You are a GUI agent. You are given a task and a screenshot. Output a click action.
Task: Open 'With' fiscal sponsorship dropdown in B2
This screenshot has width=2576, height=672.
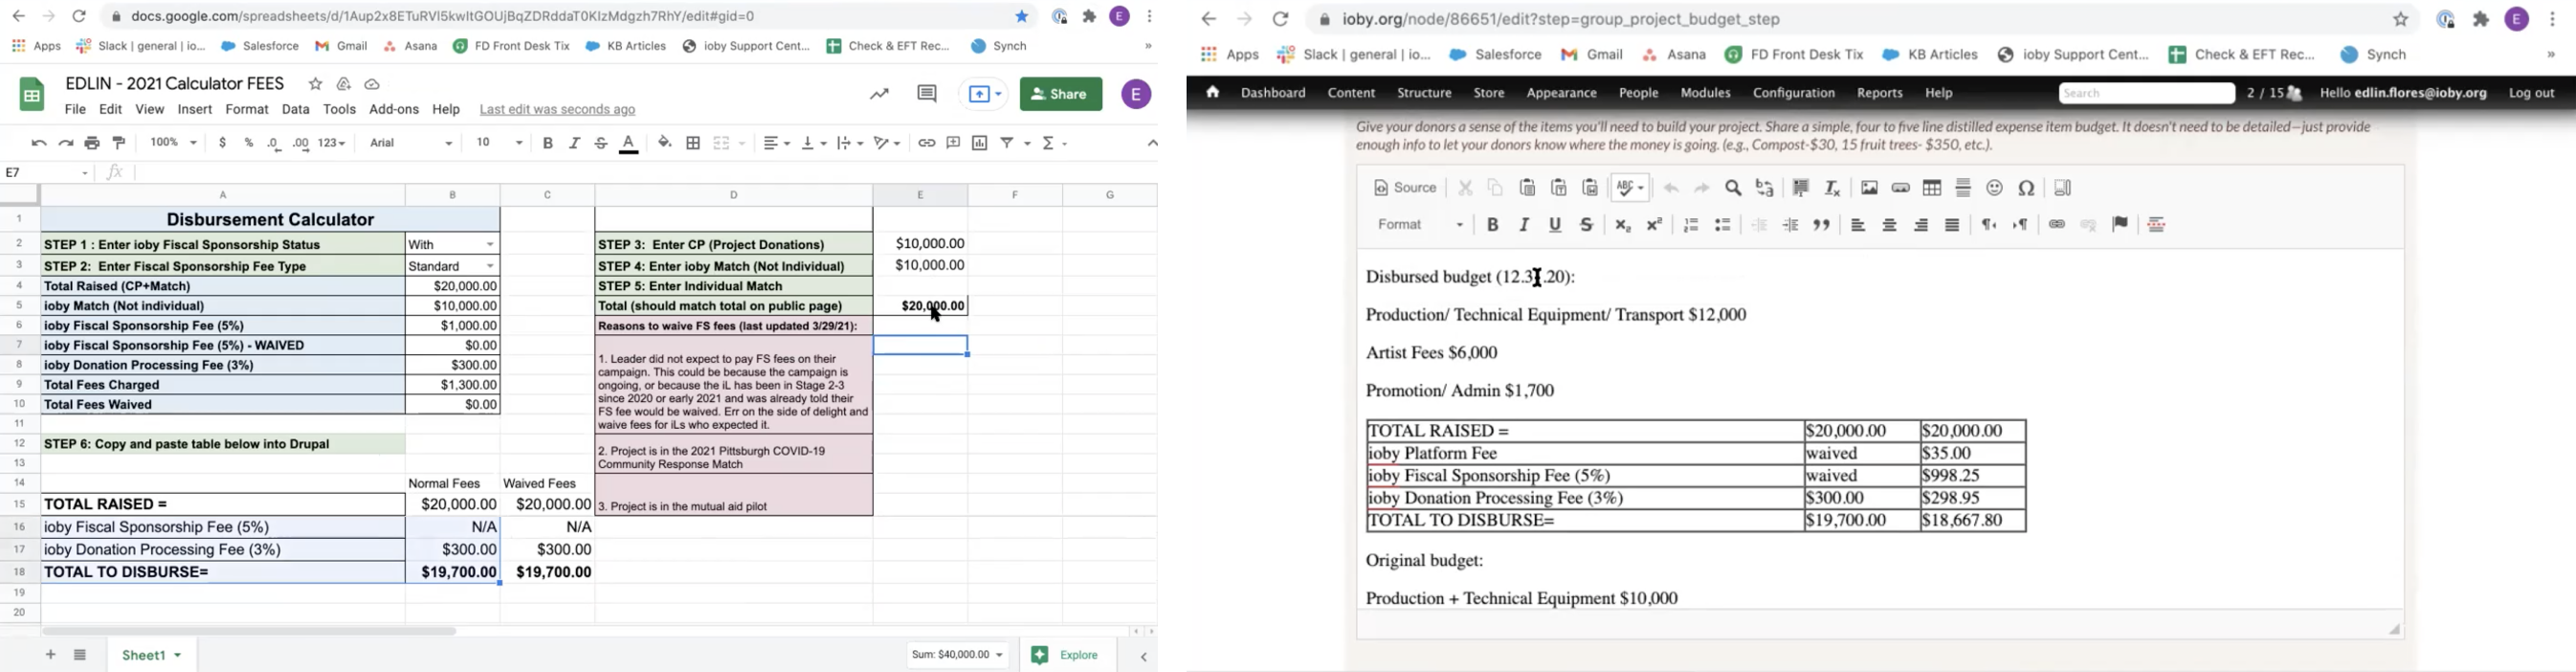(x=490, y=245)
